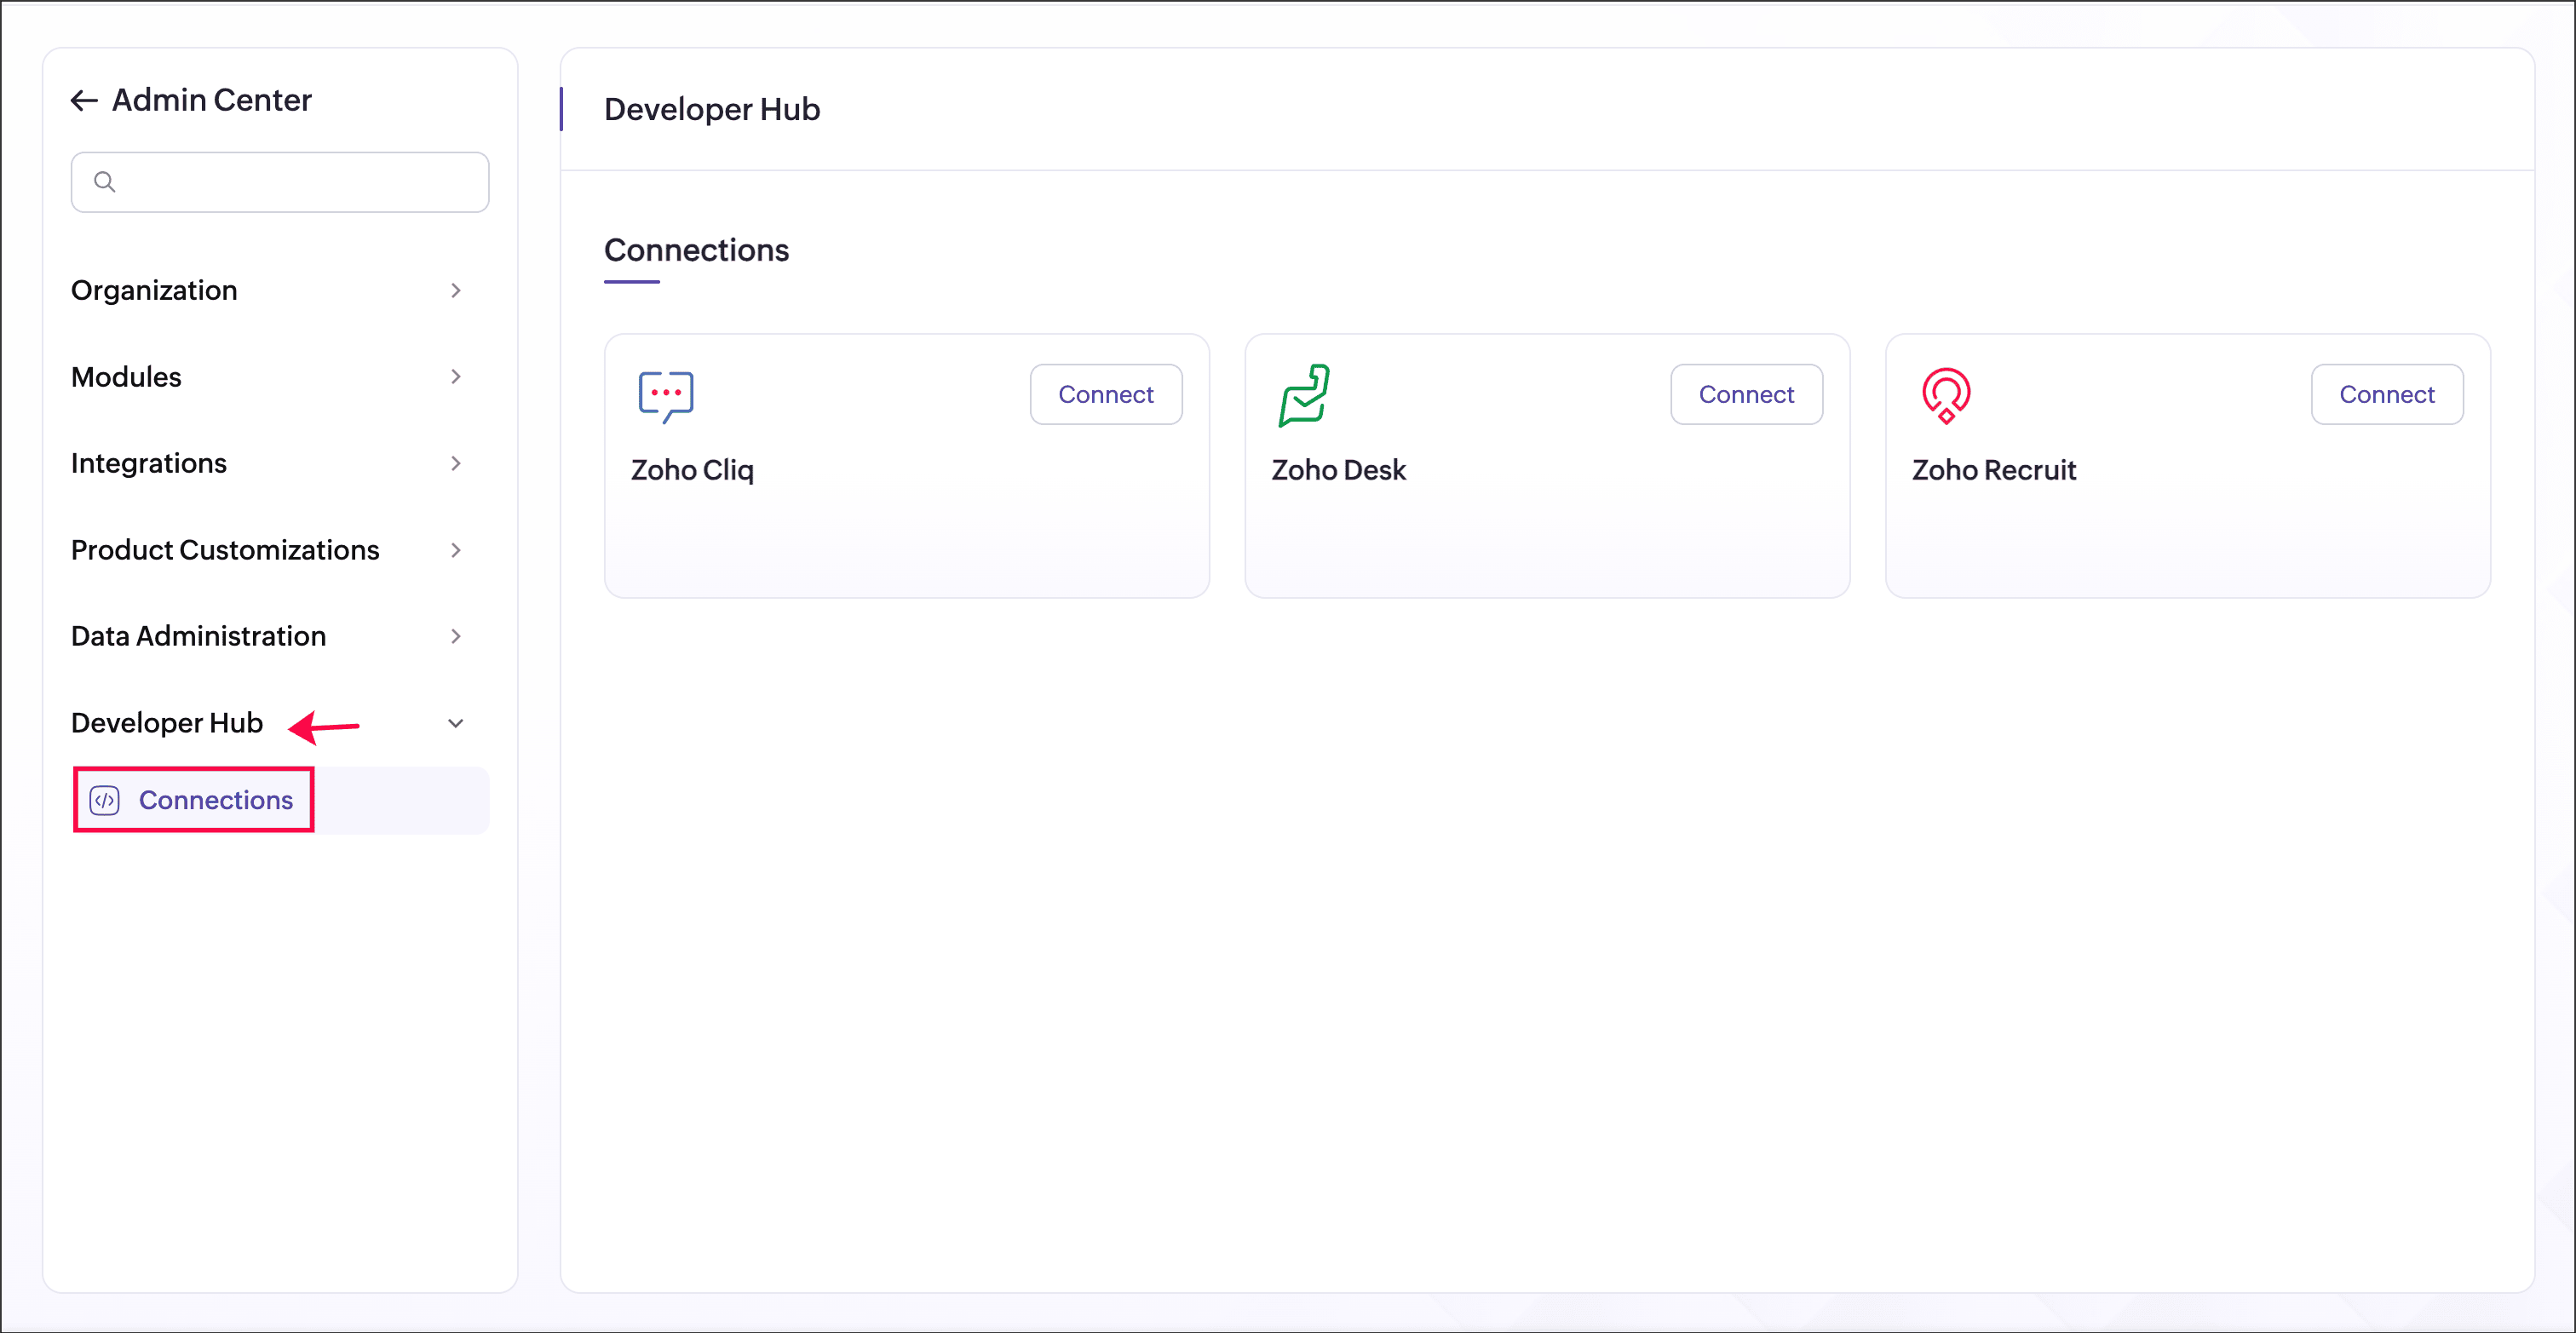2576x1333 pixels.
Task: Click the Zoho Cliq card name
Action: click(x=692, y=470)
